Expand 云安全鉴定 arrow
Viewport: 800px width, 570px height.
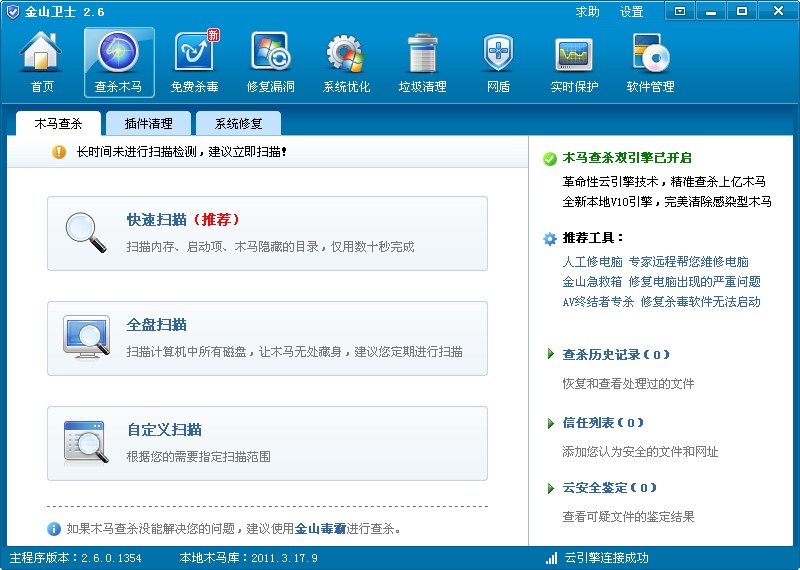[551, 488]
